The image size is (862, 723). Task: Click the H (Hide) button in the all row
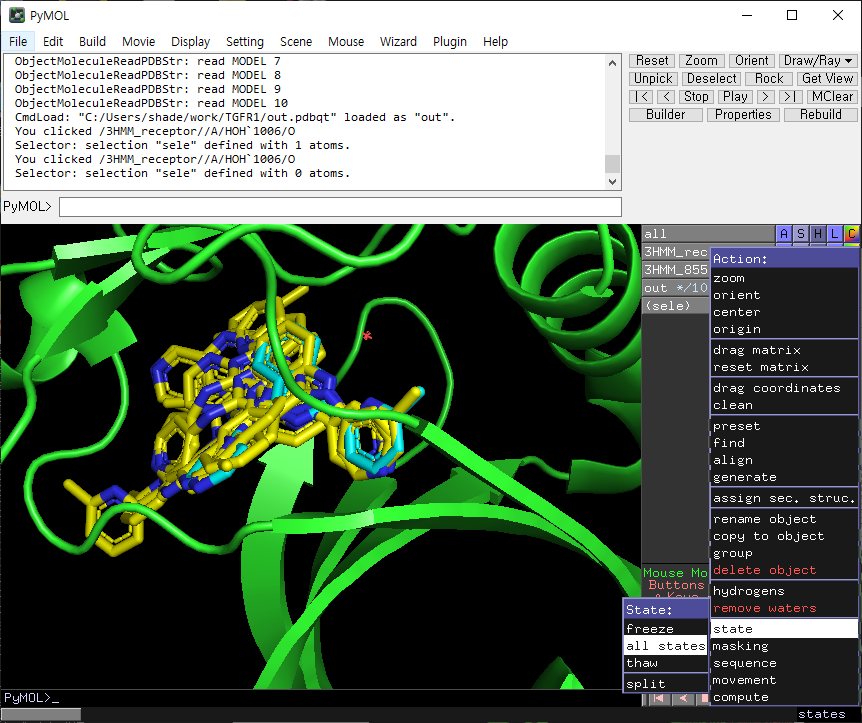818,234
